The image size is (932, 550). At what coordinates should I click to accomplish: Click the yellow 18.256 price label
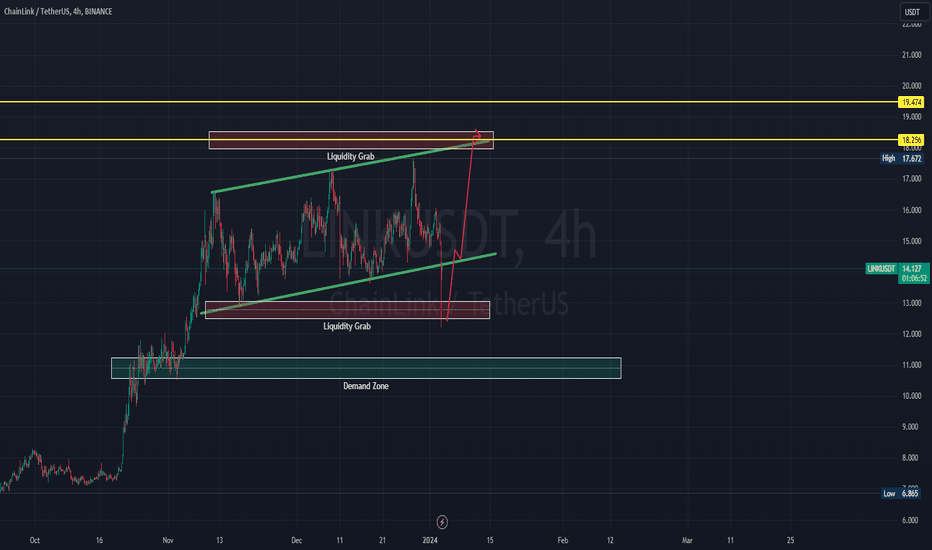911,140
